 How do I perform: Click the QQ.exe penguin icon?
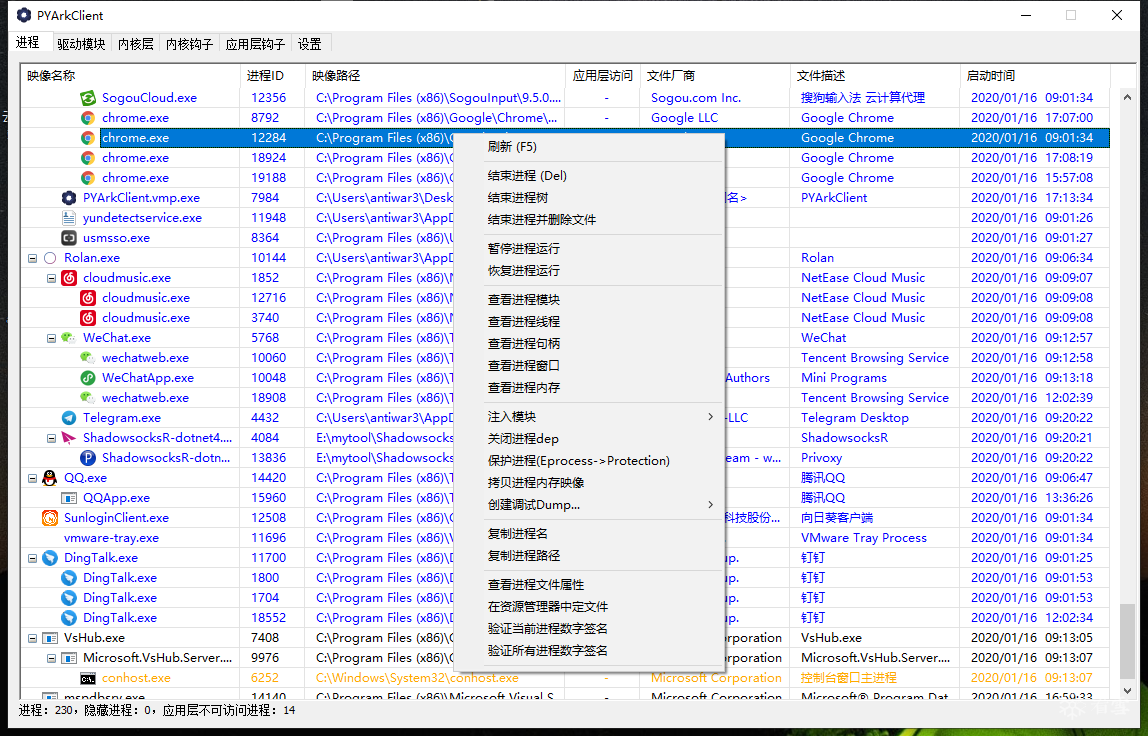pyautogui.click(x=50, y=478)
